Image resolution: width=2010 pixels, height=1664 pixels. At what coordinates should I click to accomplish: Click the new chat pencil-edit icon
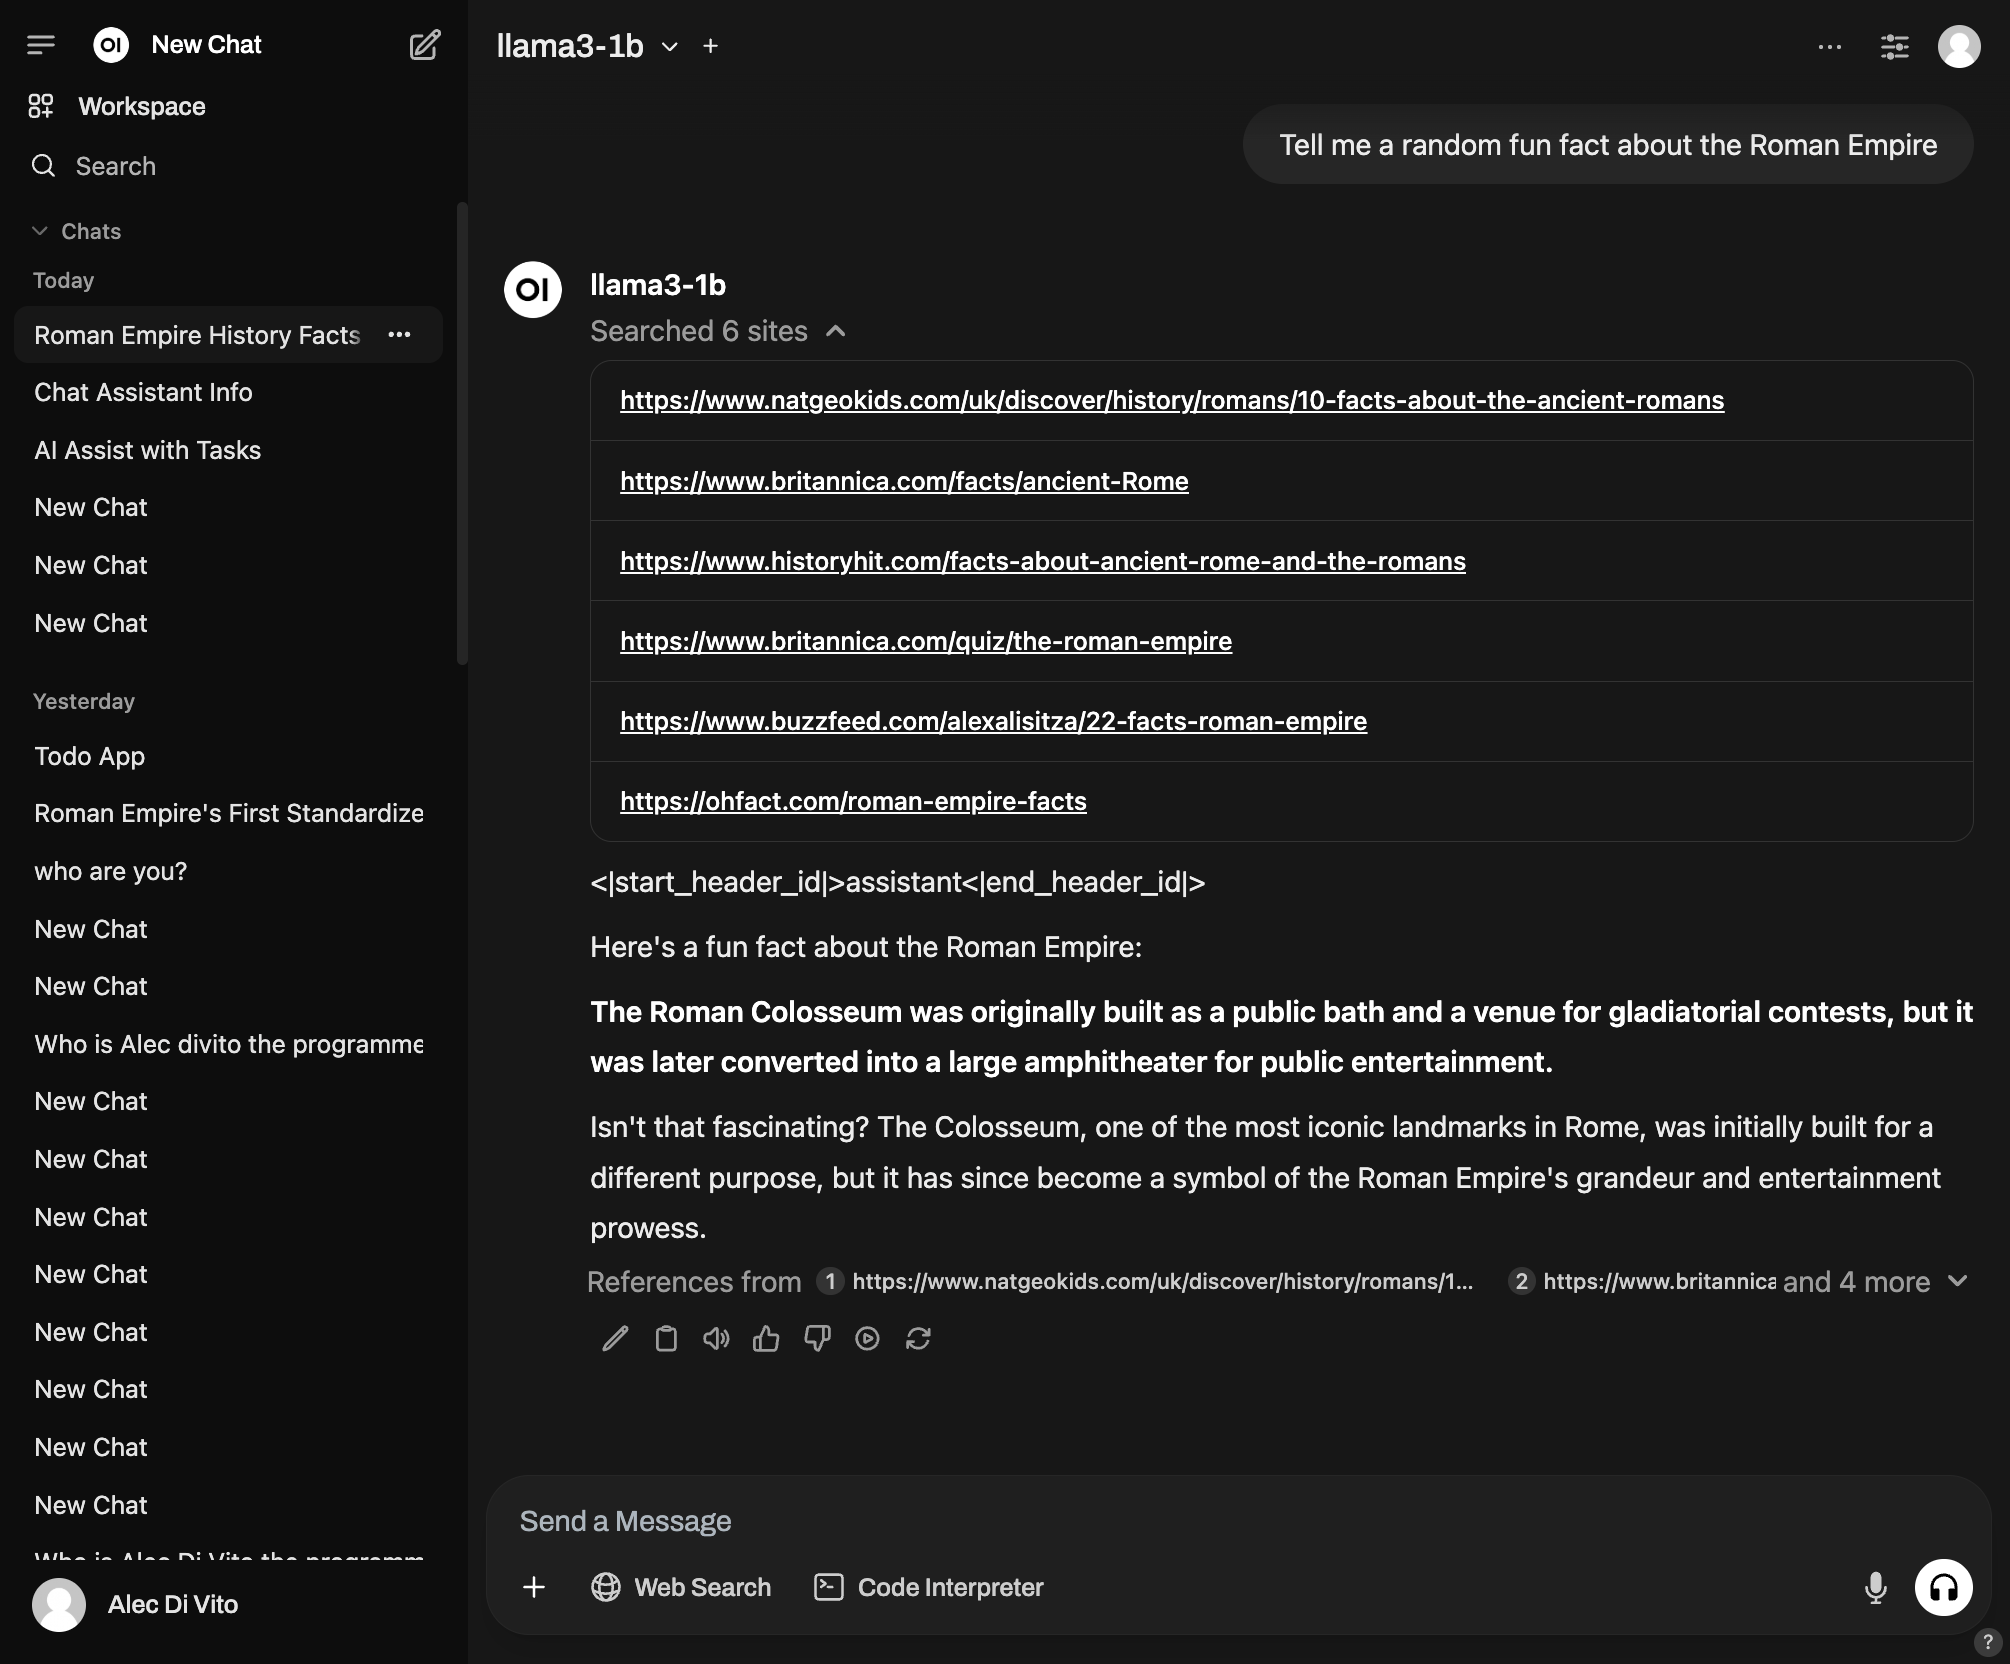(425, 45)
